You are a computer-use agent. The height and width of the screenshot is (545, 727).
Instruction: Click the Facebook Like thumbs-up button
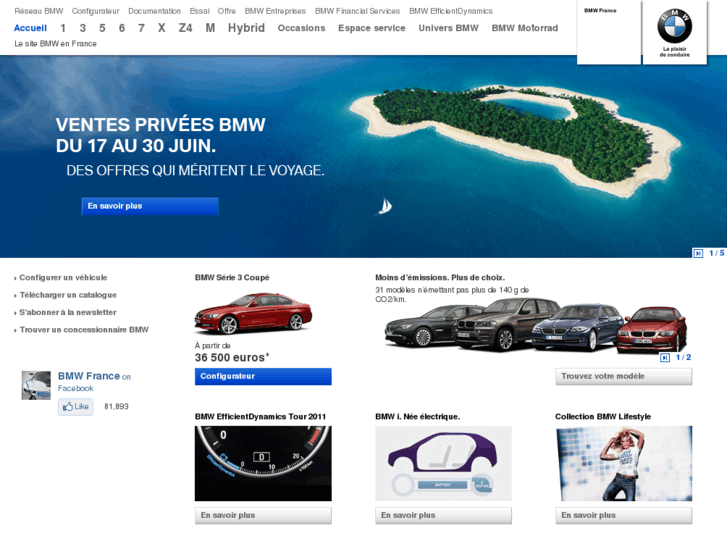point(76,407)
